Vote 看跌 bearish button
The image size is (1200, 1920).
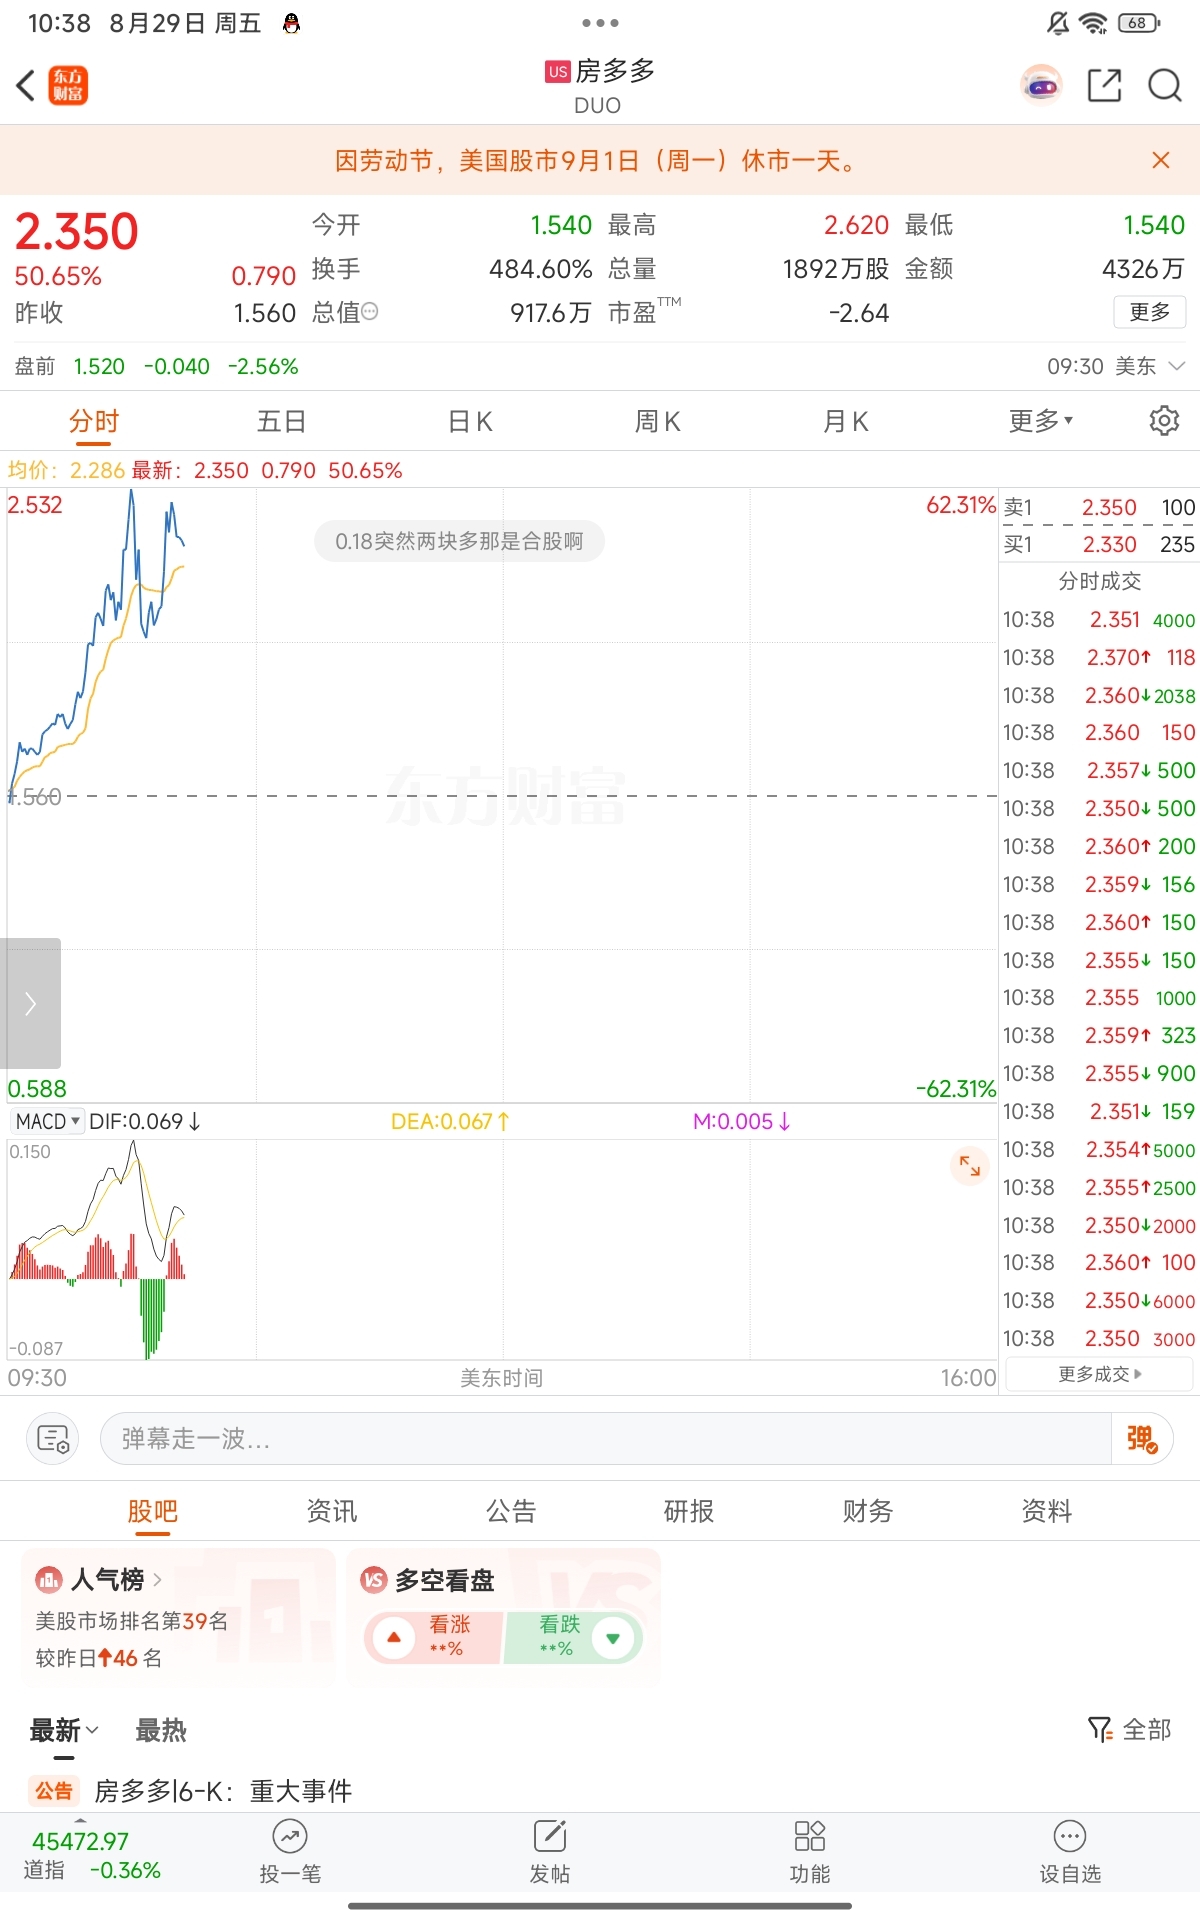[573, 1637]
